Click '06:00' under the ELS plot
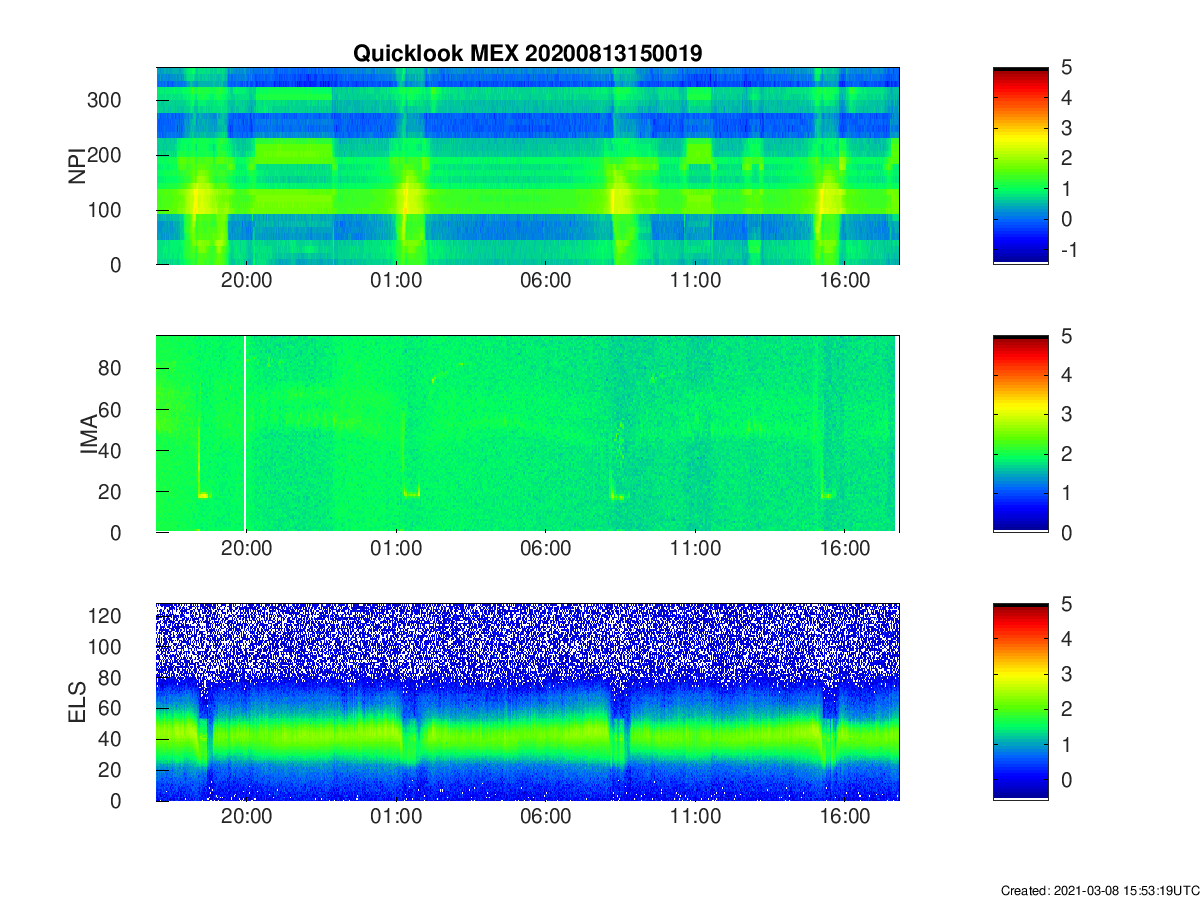The height and width of the screenshot is (900, 1200). point(546,817)
